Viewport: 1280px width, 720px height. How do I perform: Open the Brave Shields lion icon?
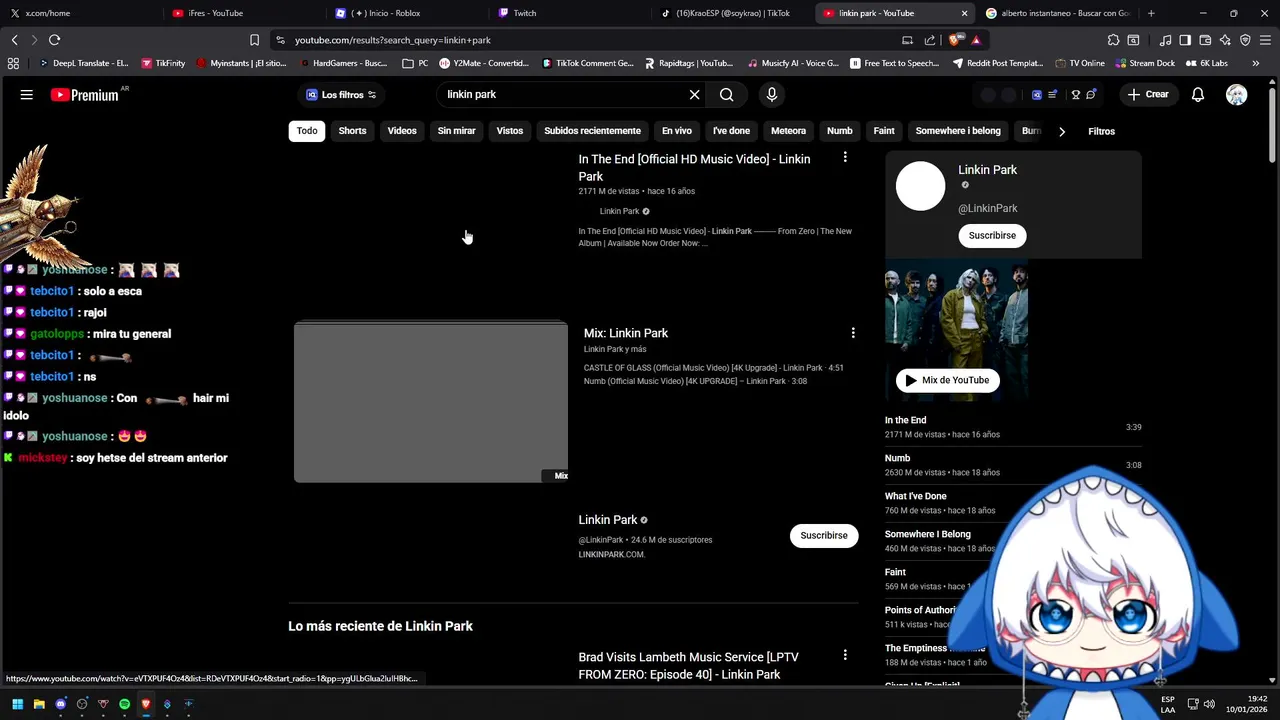coord(955,40)
